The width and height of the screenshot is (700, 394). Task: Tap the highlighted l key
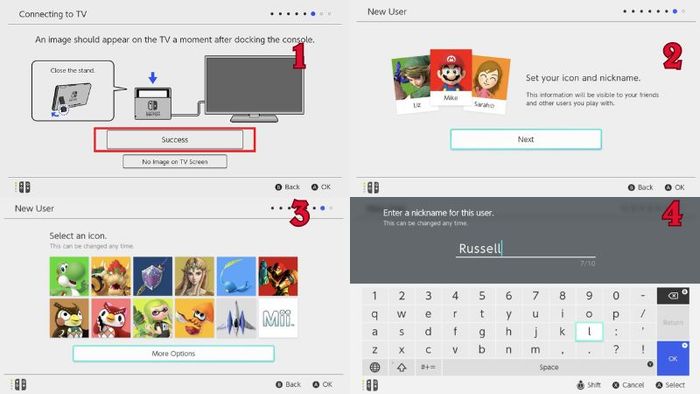click(589, 332)
